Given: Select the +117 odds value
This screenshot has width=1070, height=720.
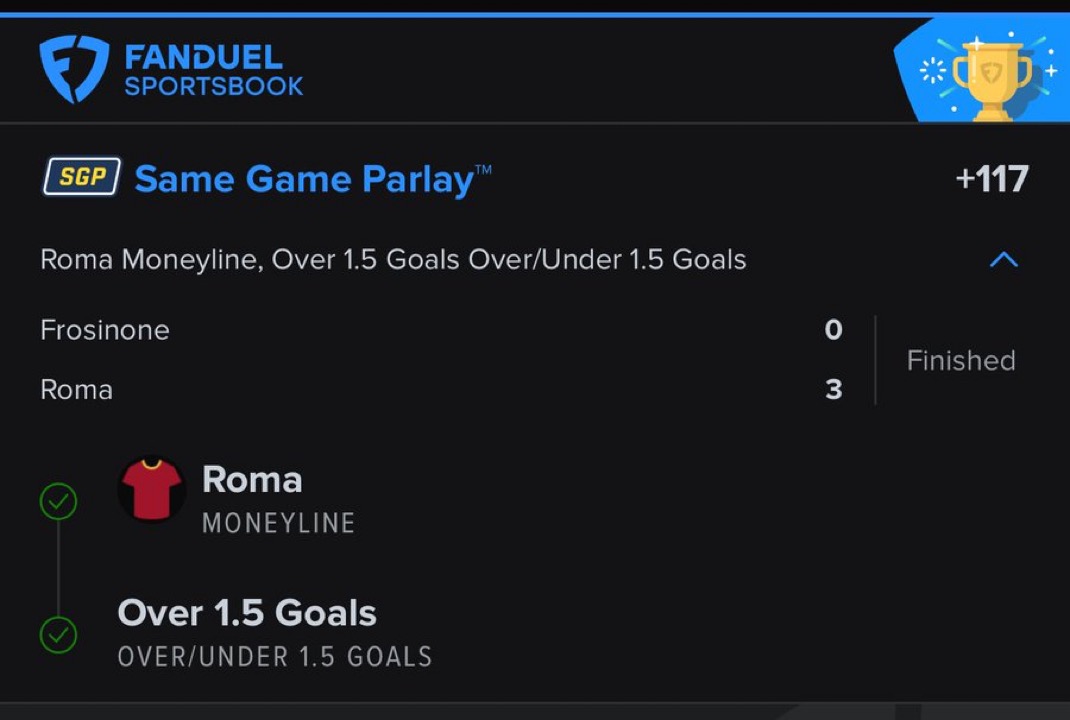Looking at the screenshot, I should [991, 179].
